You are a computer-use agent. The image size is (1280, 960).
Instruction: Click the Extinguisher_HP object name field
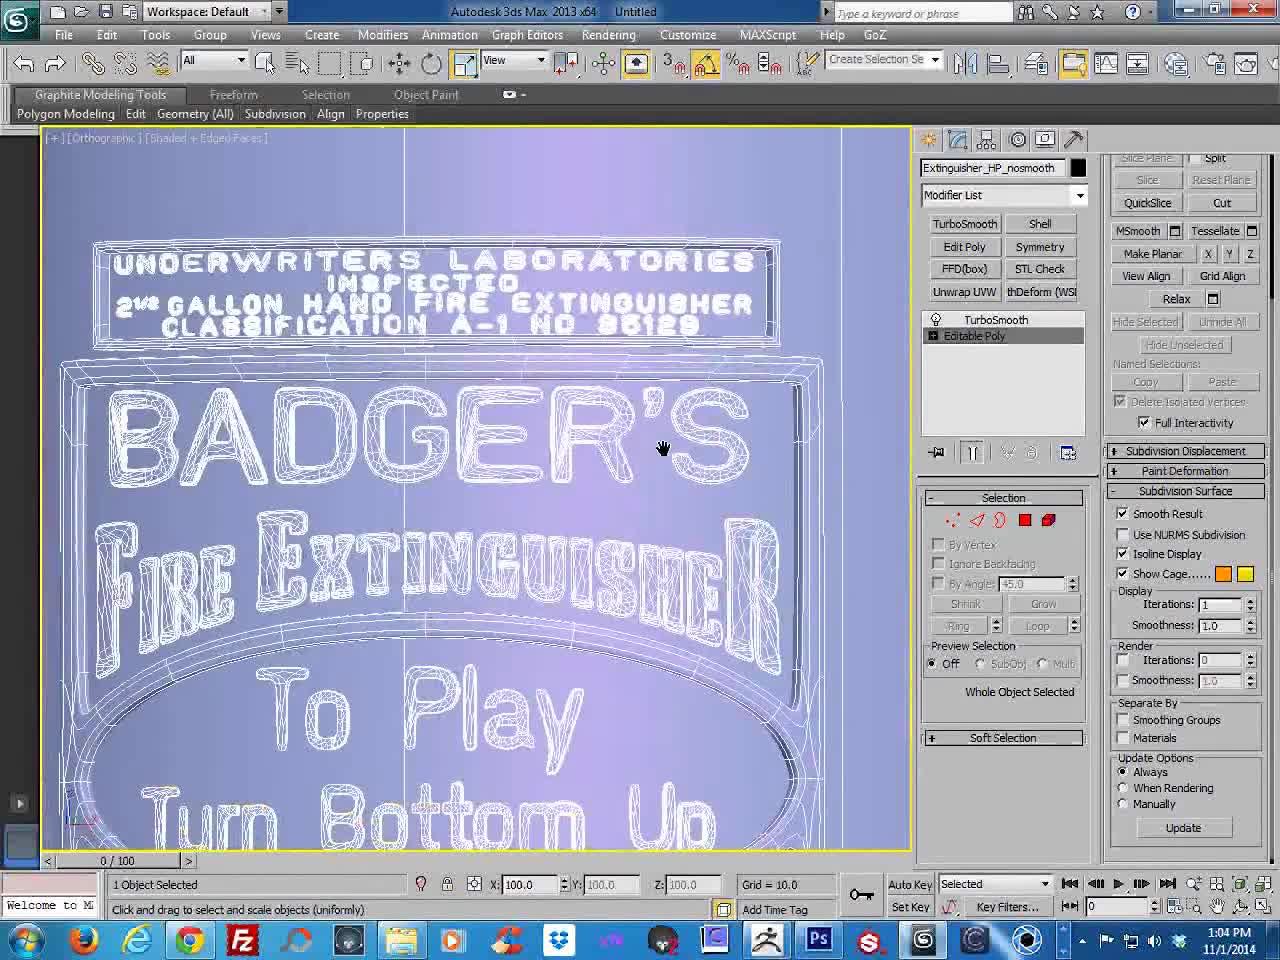pyautogui.click(x=993, y=168)
